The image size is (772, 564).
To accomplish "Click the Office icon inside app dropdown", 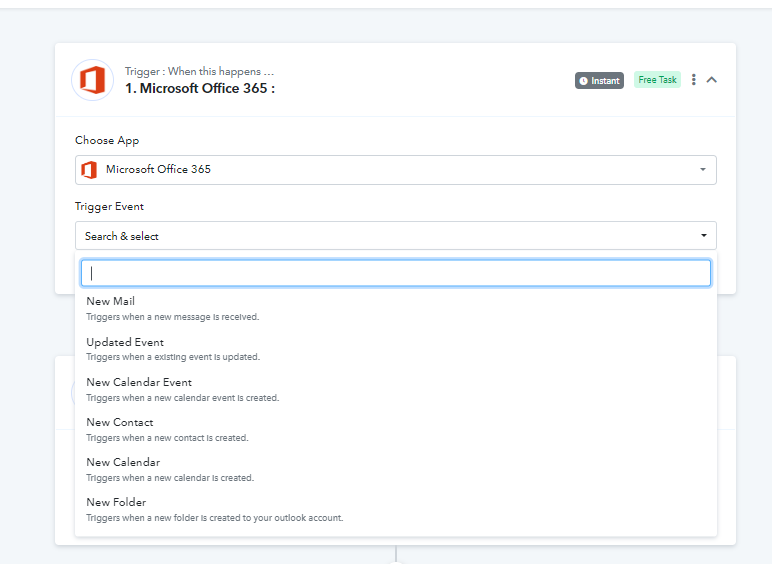I will point(89,170).
